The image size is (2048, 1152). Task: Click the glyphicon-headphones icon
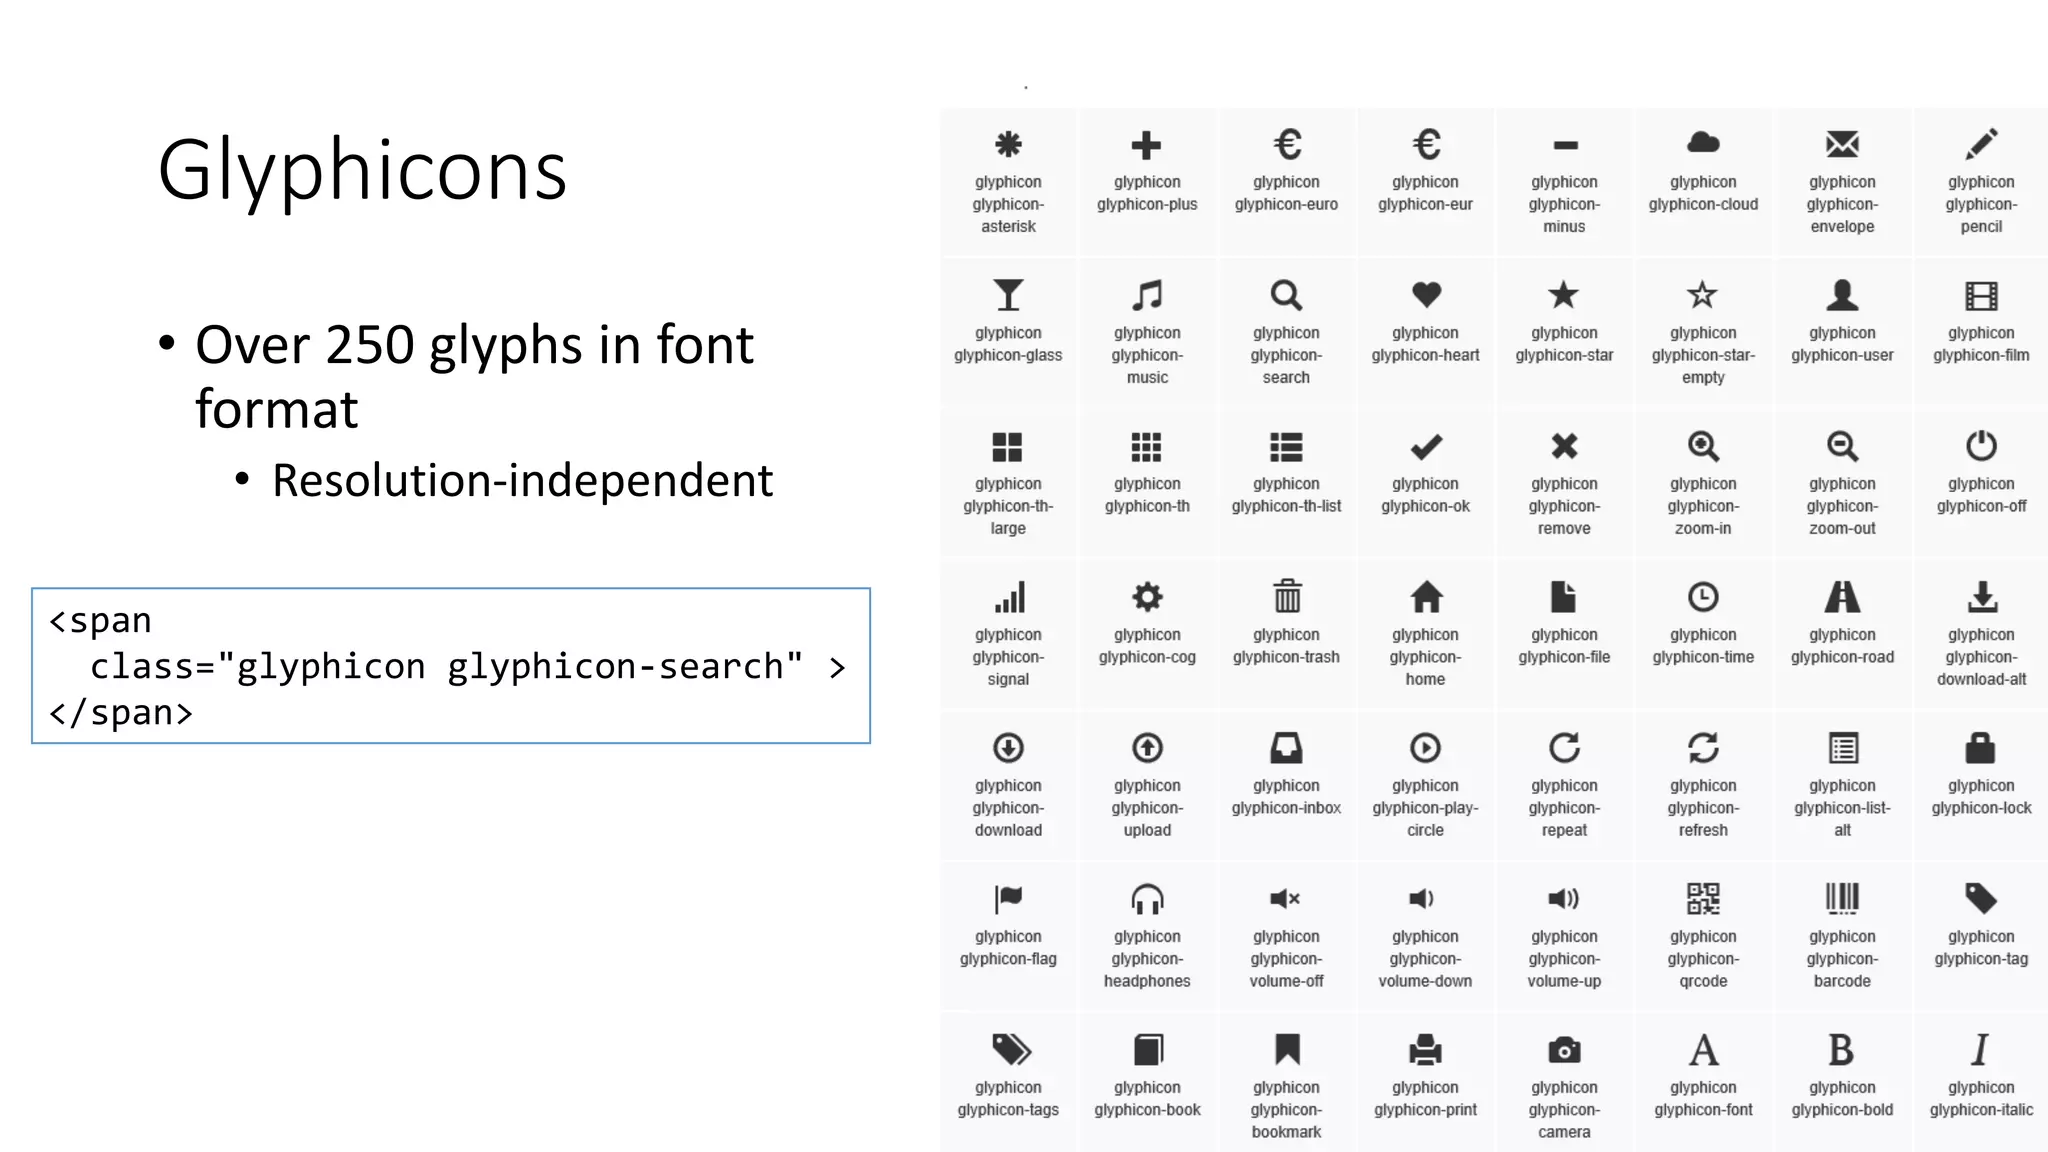point(1147,900)
